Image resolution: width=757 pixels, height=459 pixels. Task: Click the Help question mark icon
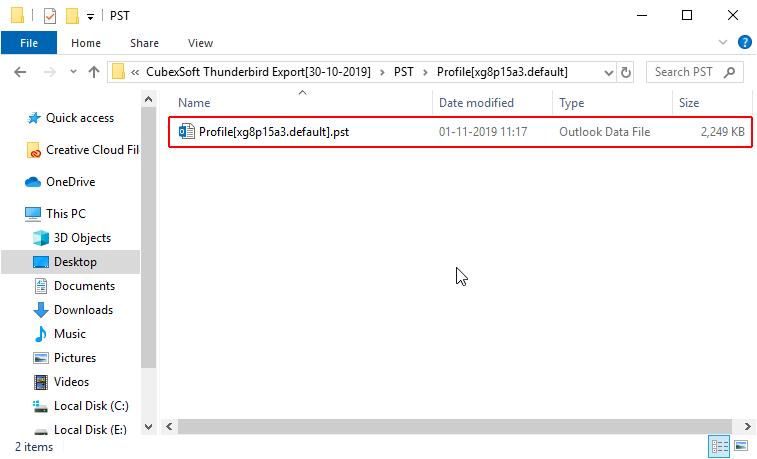(x=744, y=42)
